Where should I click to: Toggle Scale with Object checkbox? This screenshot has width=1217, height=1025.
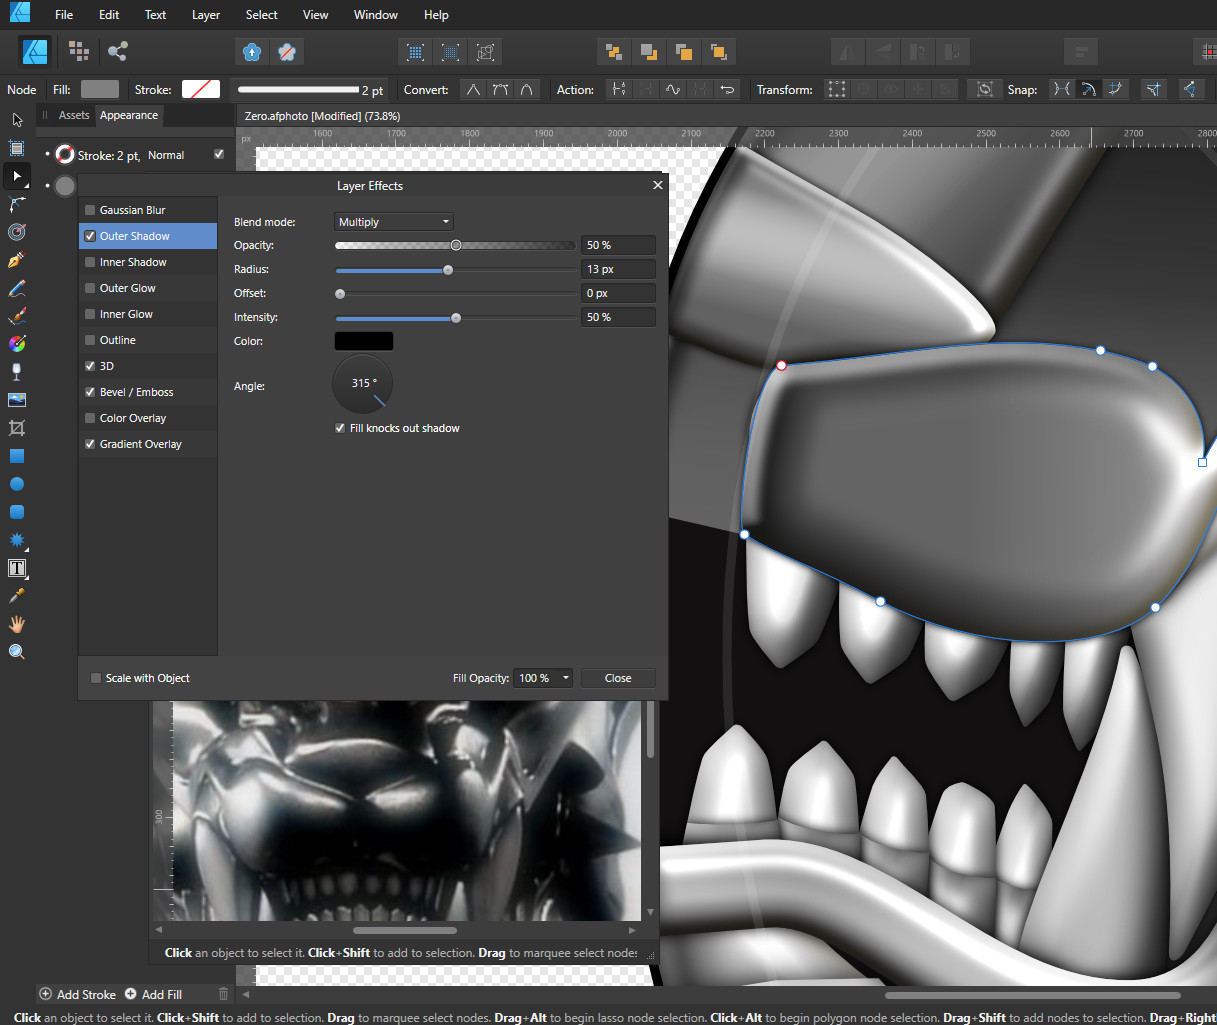point(96,678)
